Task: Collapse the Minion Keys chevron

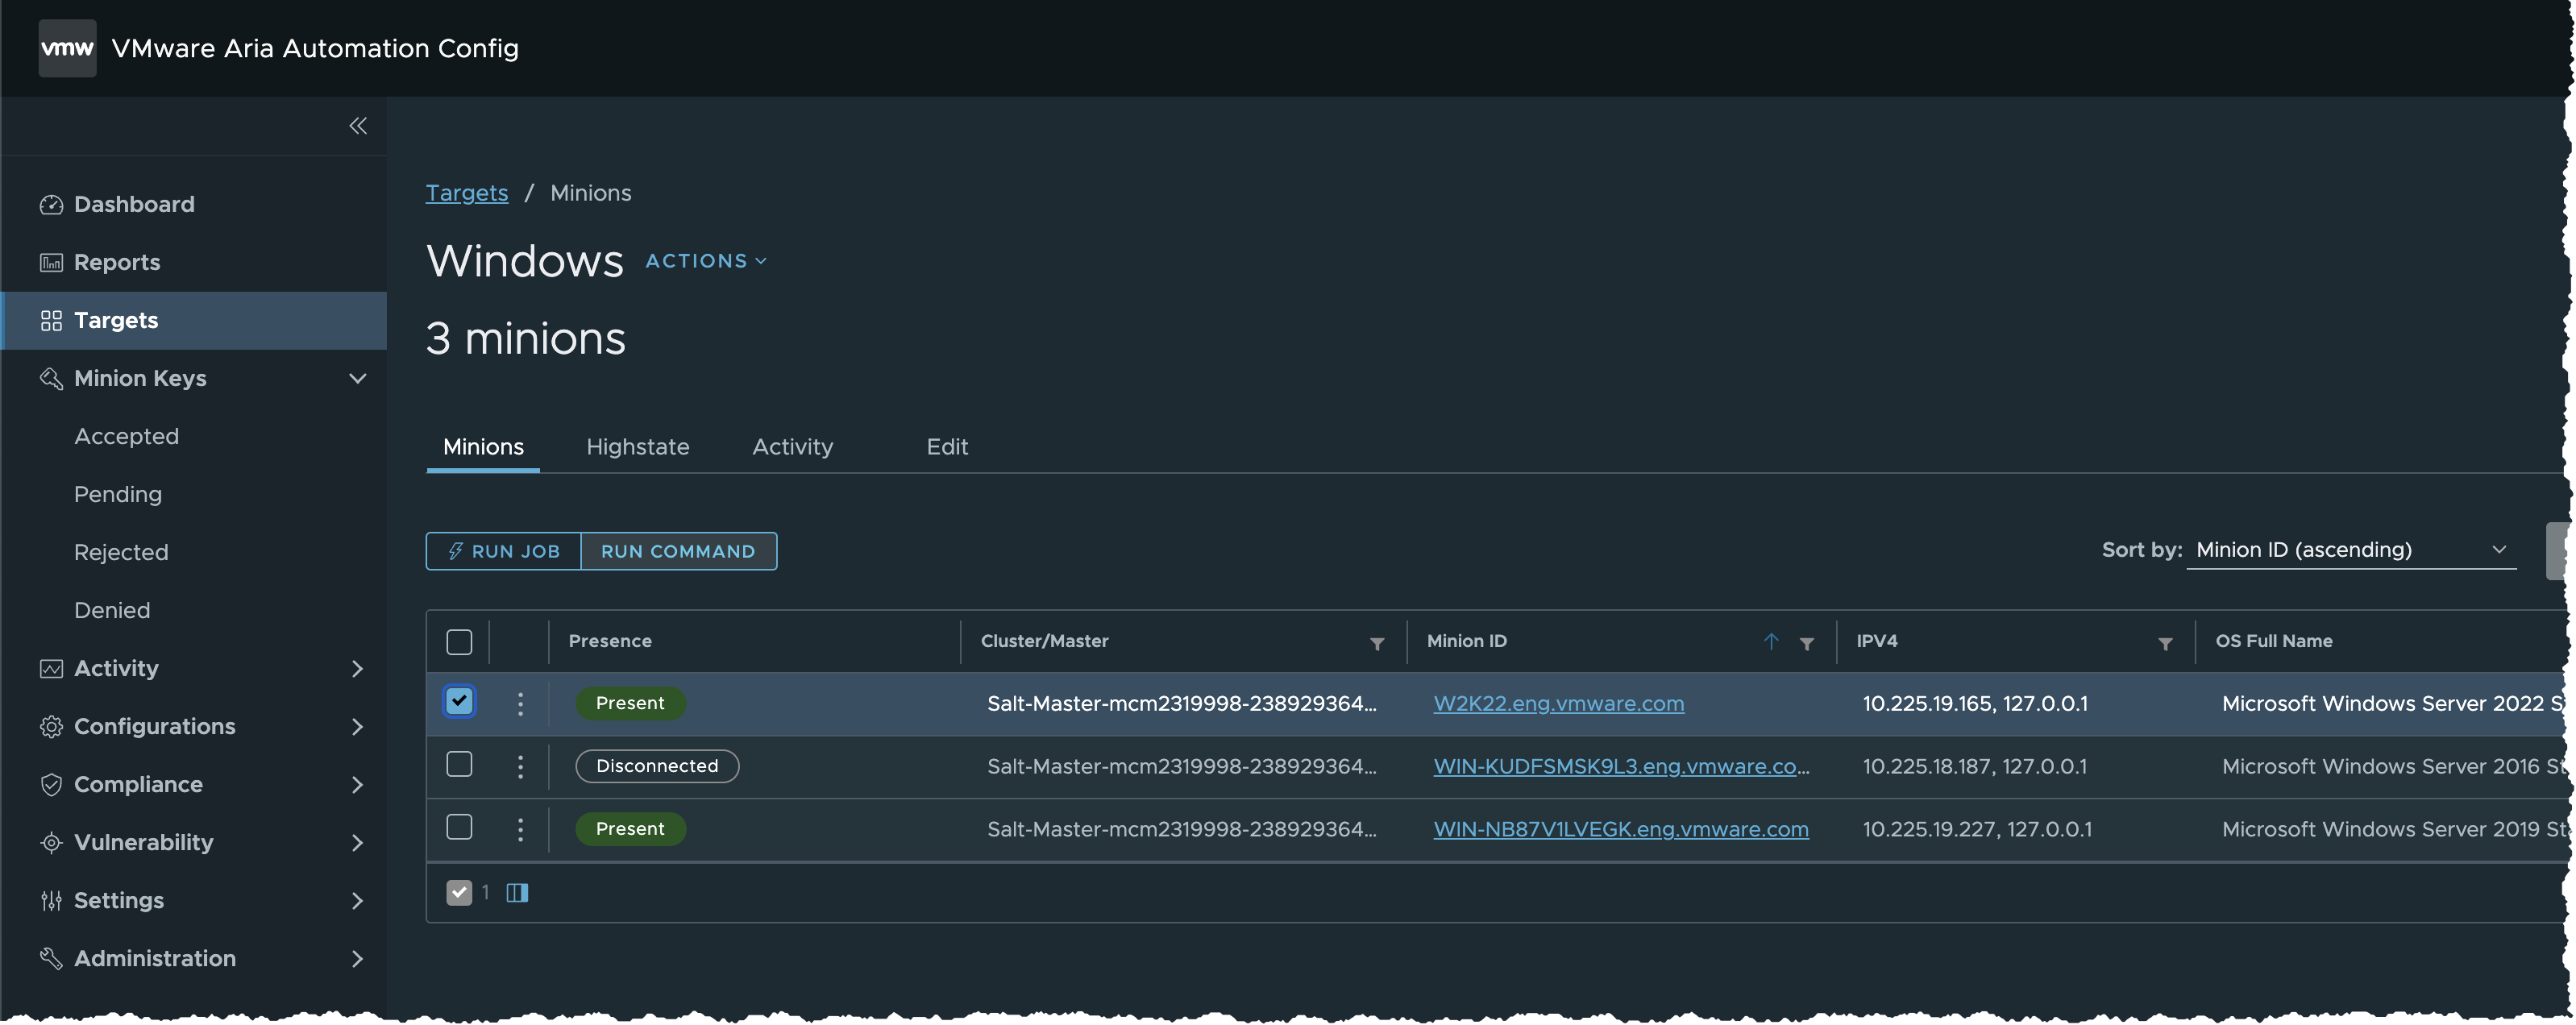Action: point(358,378)
